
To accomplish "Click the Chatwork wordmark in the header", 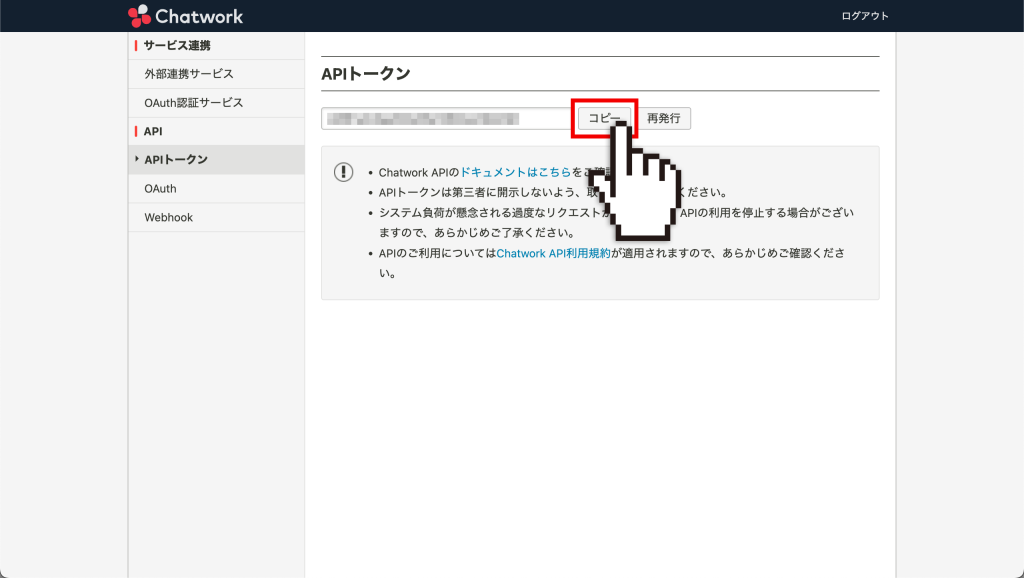I will tap(199, 15).
